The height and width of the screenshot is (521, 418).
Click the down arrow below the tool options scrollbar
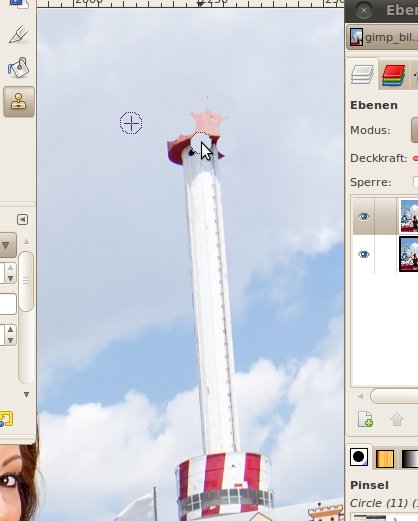pos(26,395)
